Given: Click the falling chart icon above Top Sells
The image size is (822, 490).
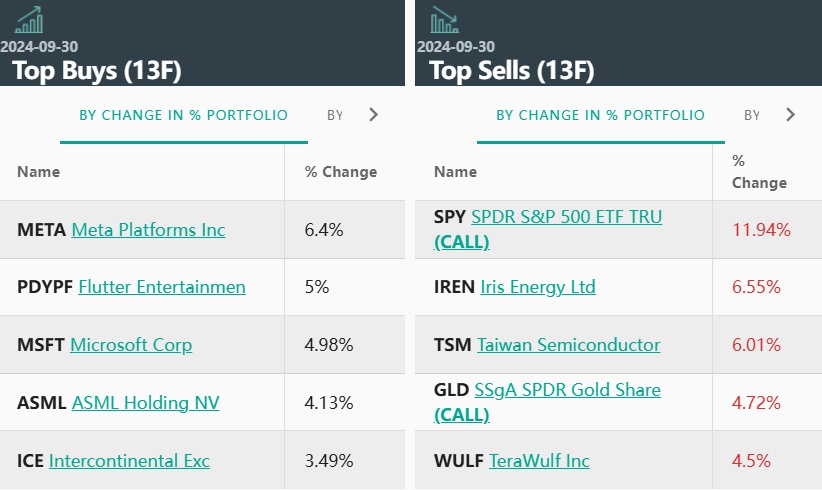Looking at the screenshot, I should (444, 20).
